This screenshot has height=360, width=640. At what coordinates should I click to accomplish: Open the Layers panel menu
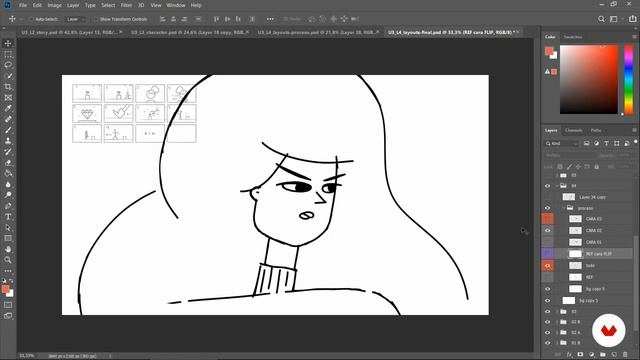click(x=634, y=130)
